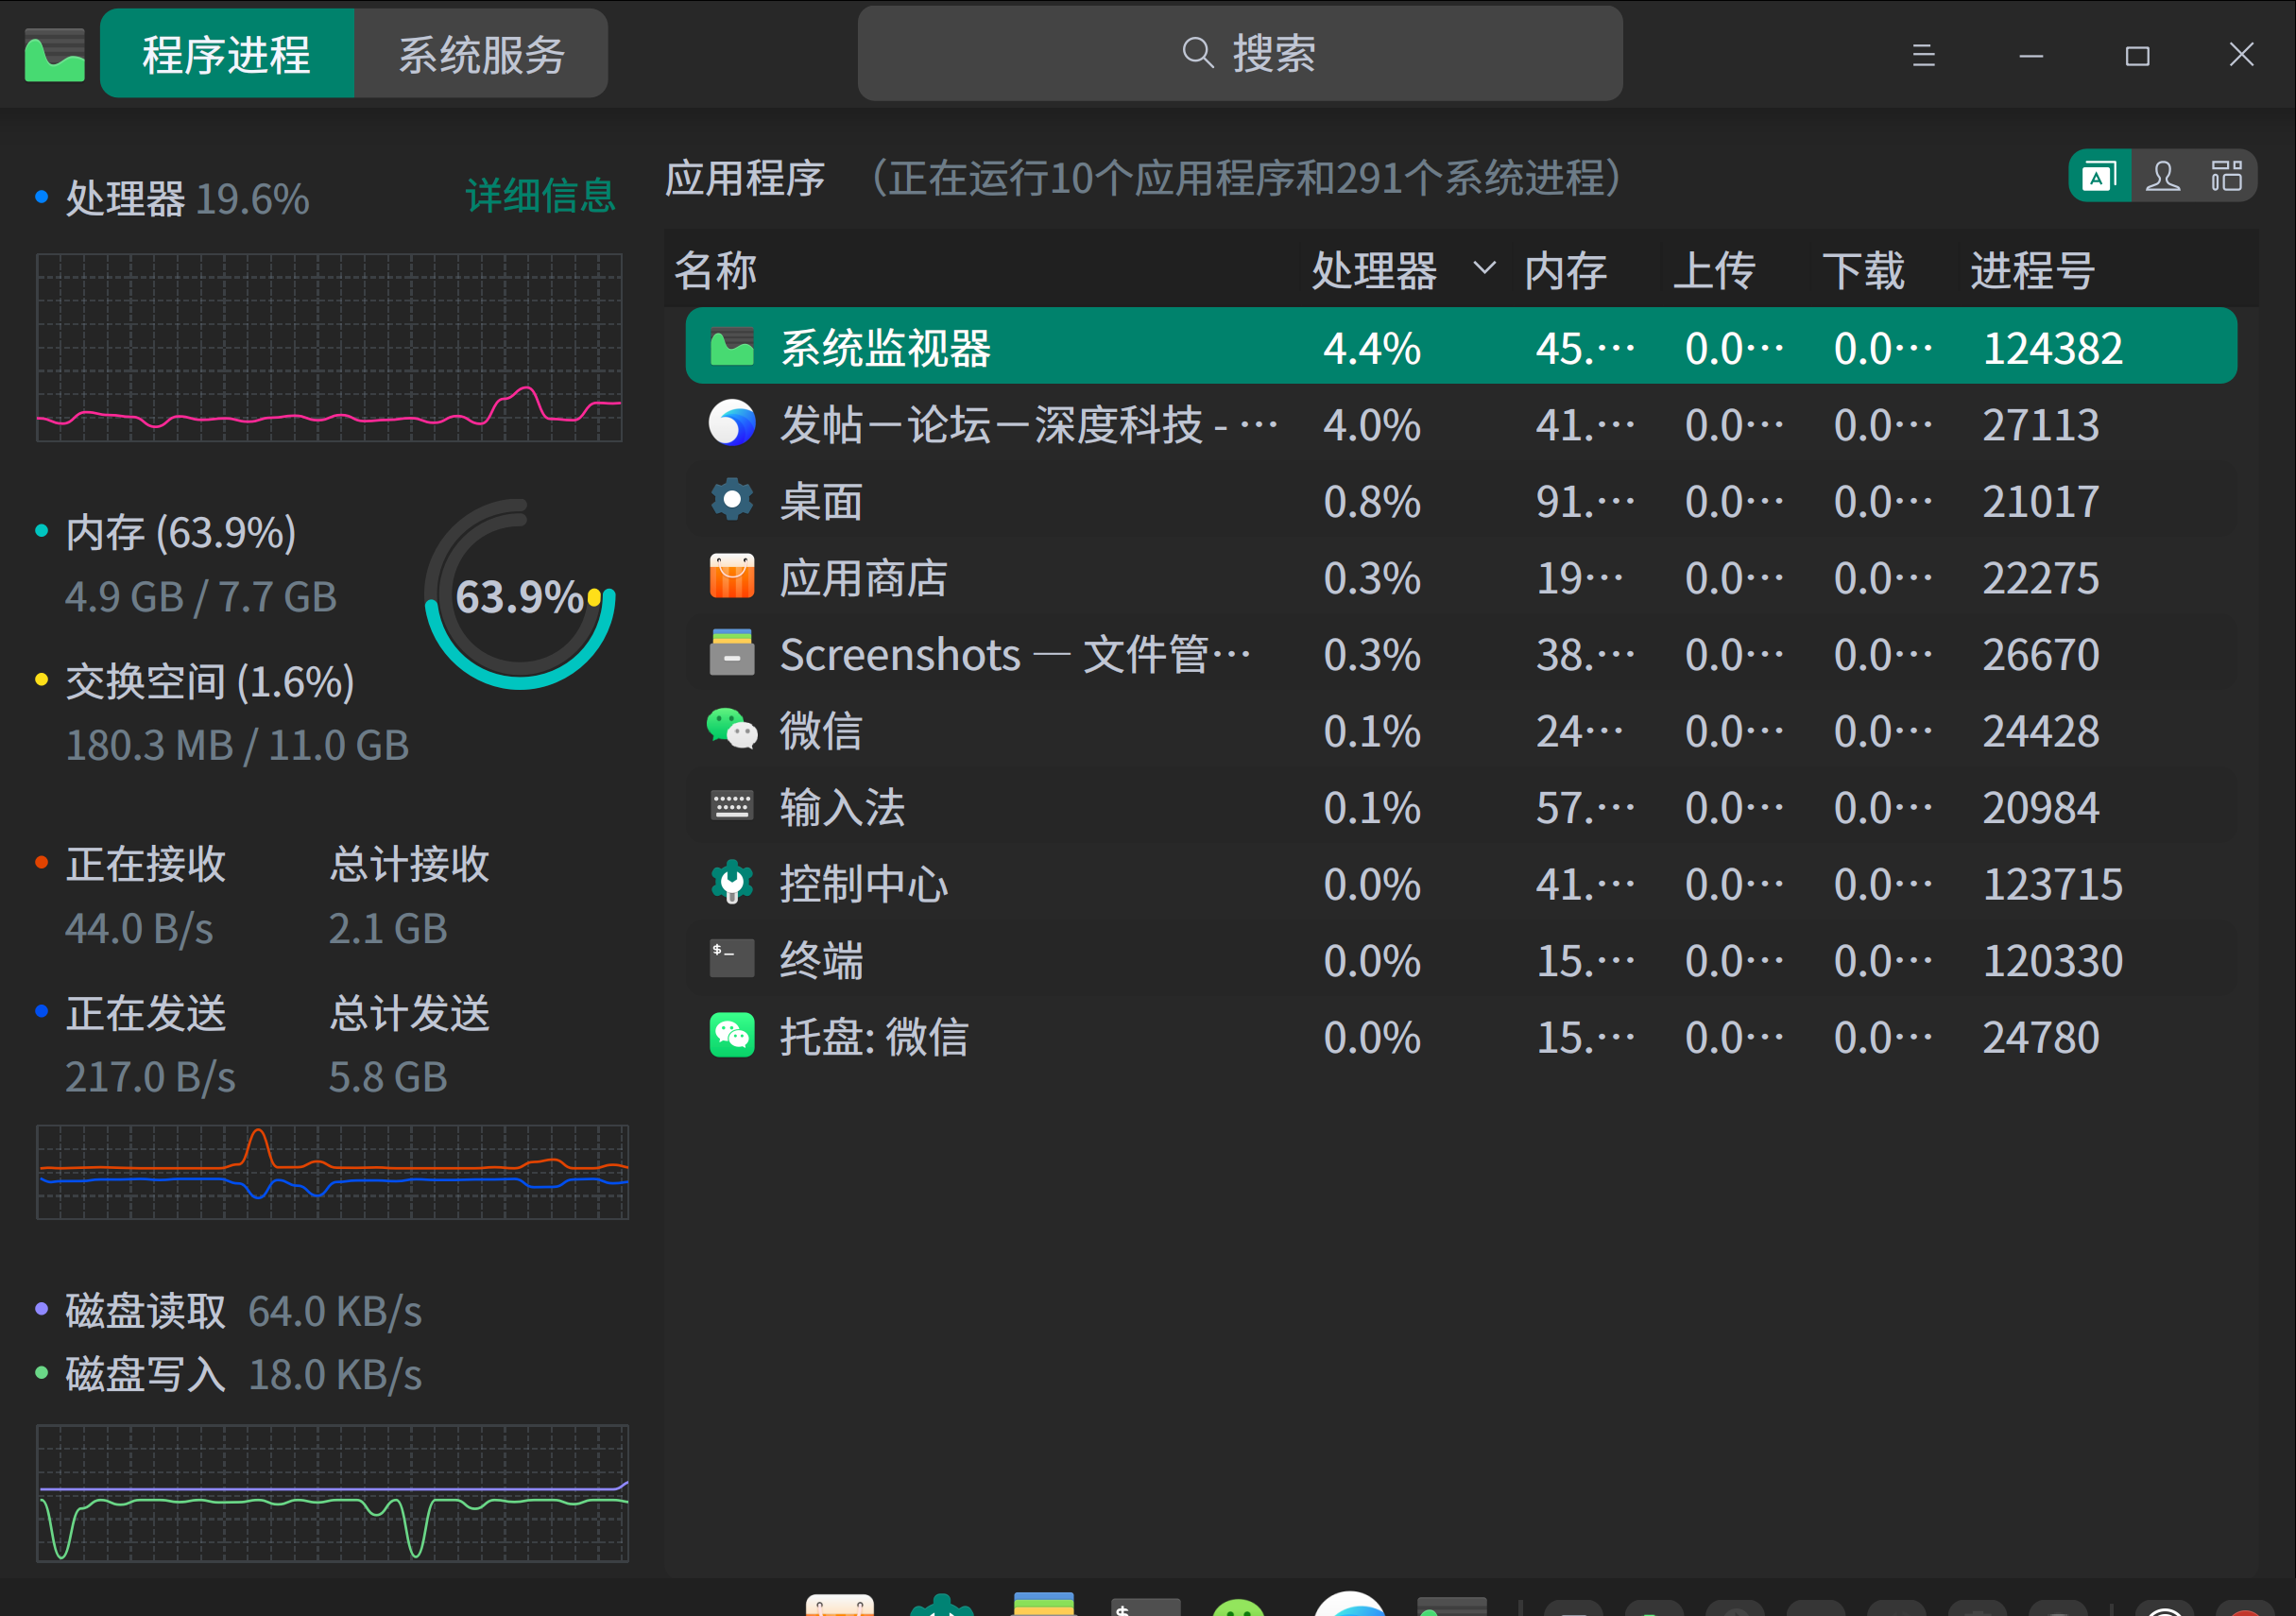
Task: Open 详细信息 link next to processor
Action: [x=540, y=196]
